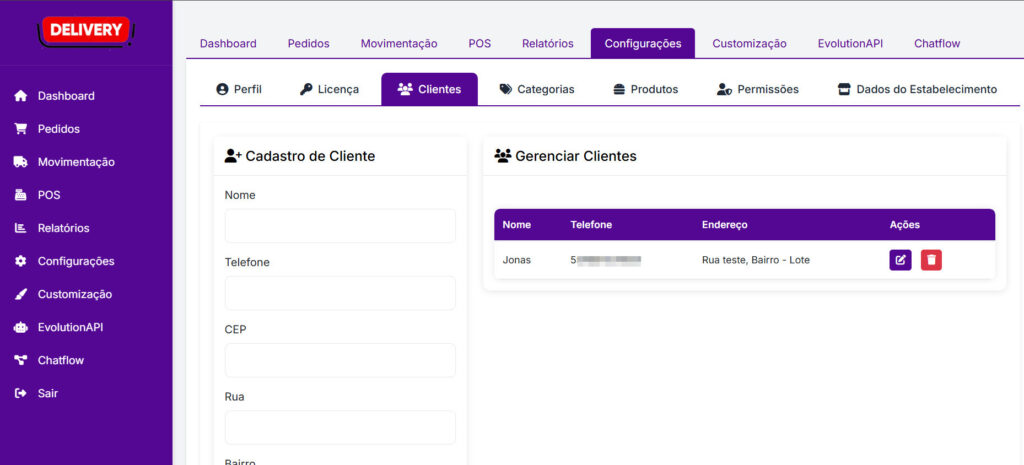Click the key icon on Licença tab
The image size is (1024, 465).
tap(306, 89)
